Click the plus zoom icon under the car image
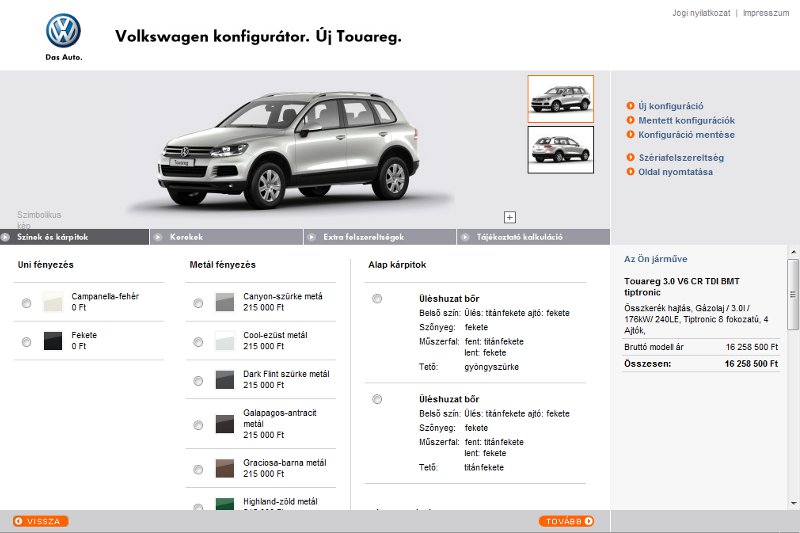The width and height of the screenshot is (800, 533). (x=509, y=217)
